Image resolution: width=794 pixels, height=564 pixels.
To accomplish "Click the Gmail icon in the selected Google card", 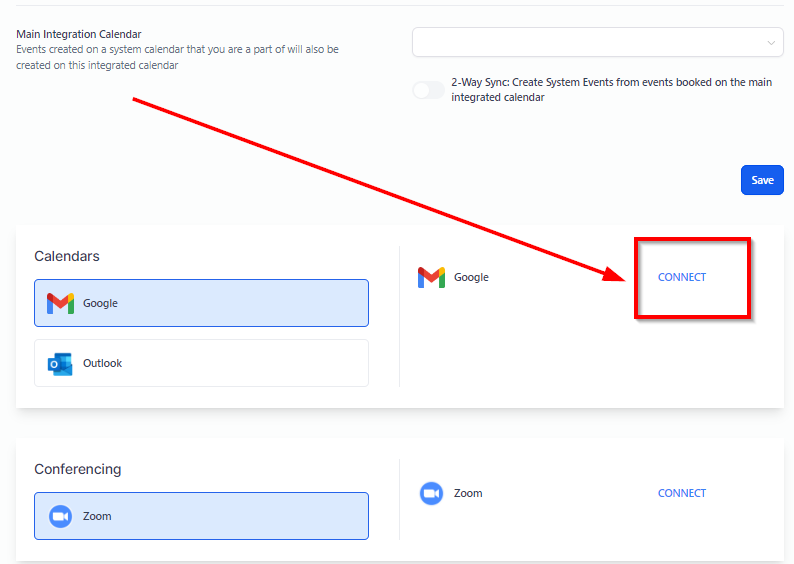I will [60, 303].
